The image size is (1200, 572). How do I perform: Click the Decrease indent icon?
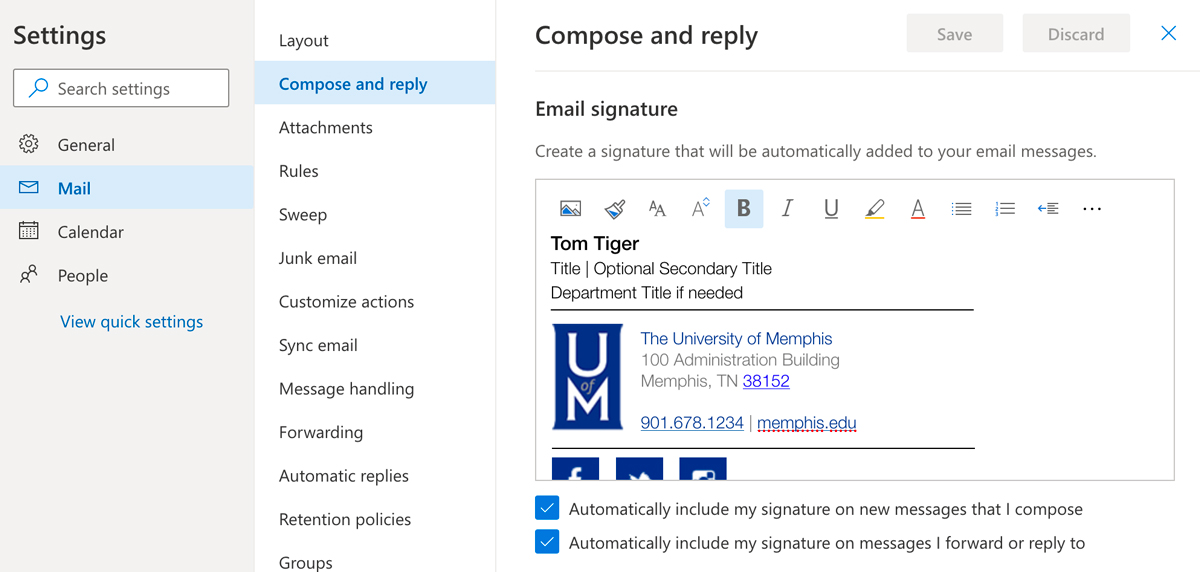coord(1048,209)
